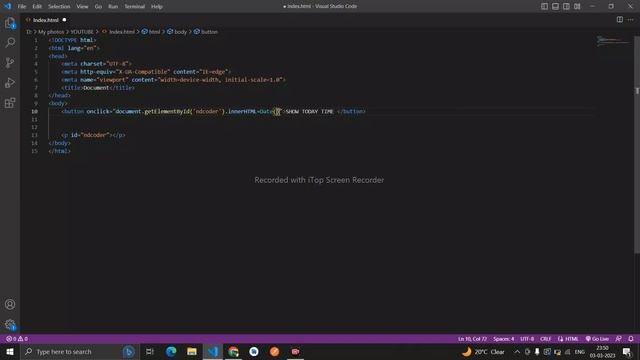The image size is (640, 360).
Task: Click line number 10 in gutter
Action: pos(34,111)
